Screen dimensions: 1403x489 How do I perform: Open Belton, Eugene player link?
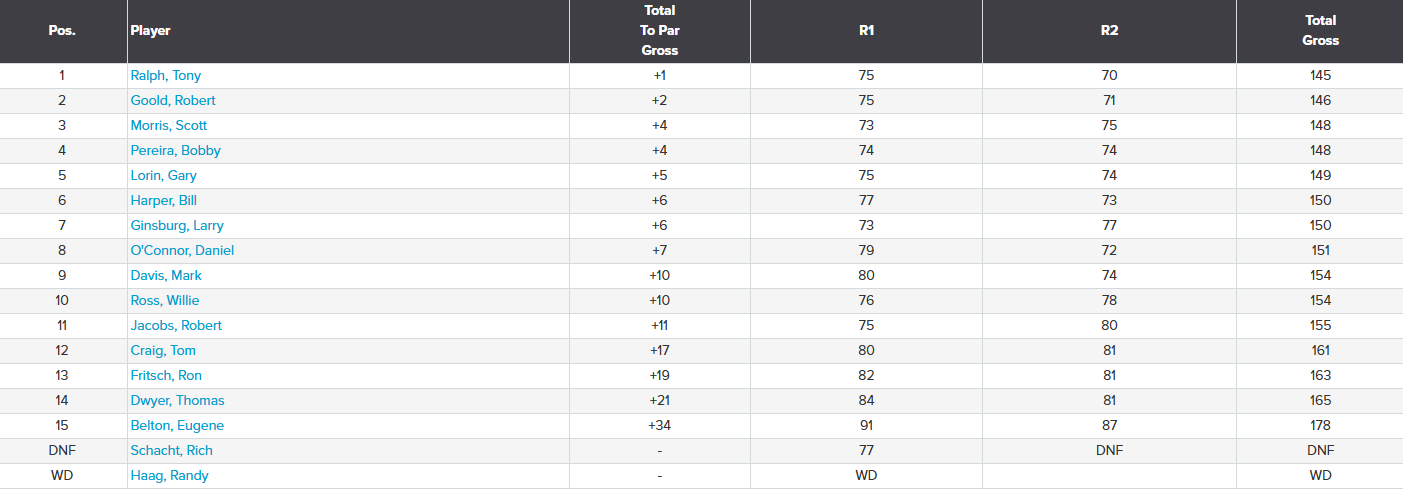click(x=177, y=425)
